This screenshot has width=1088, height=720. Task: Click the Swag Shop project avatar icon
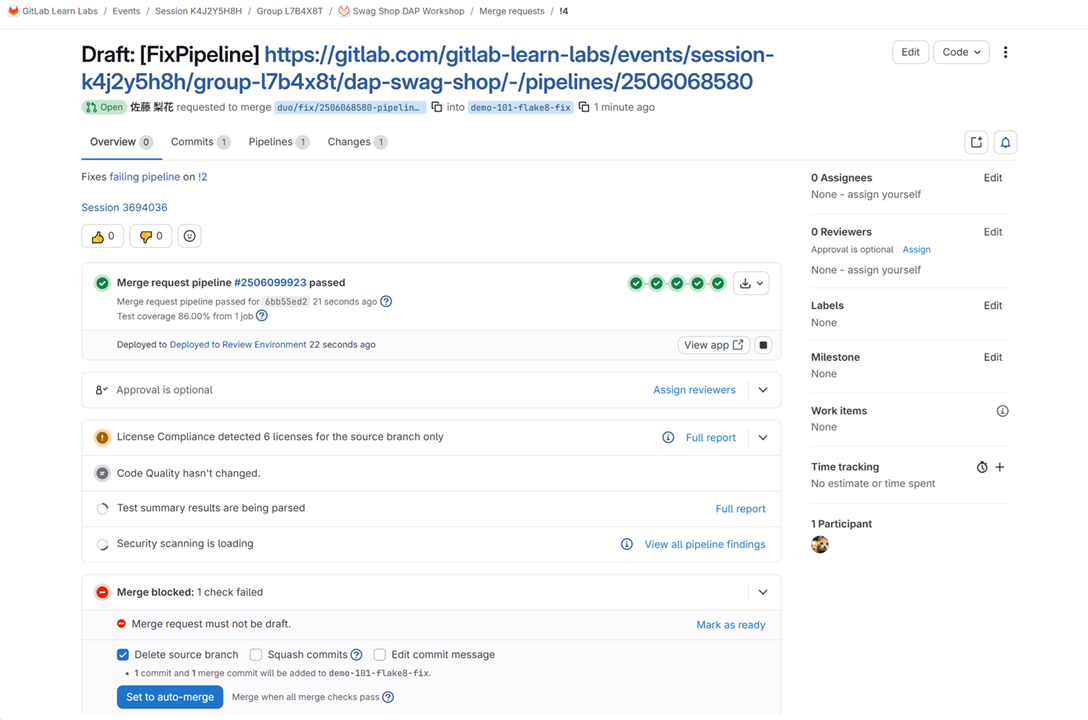[x=343, y=11]
